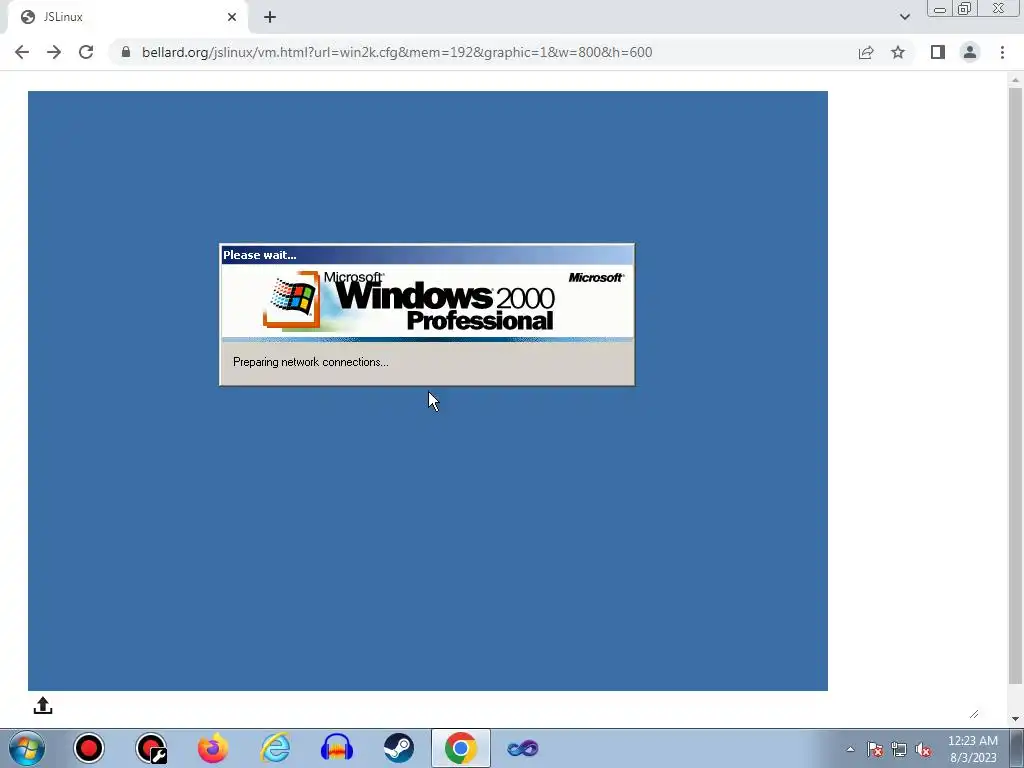Image resolution: width=1024 pixels, height=768 pixels.
Task: Click the browser back arrow
Action: click(x=22, y=52)
